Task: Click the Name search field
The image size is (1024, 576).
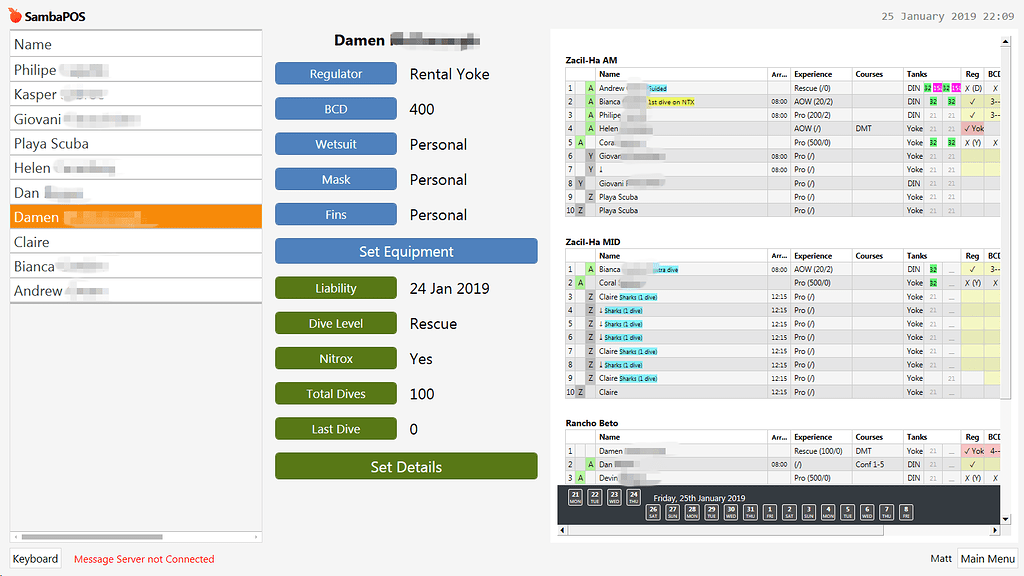Action: pos(135,44)
